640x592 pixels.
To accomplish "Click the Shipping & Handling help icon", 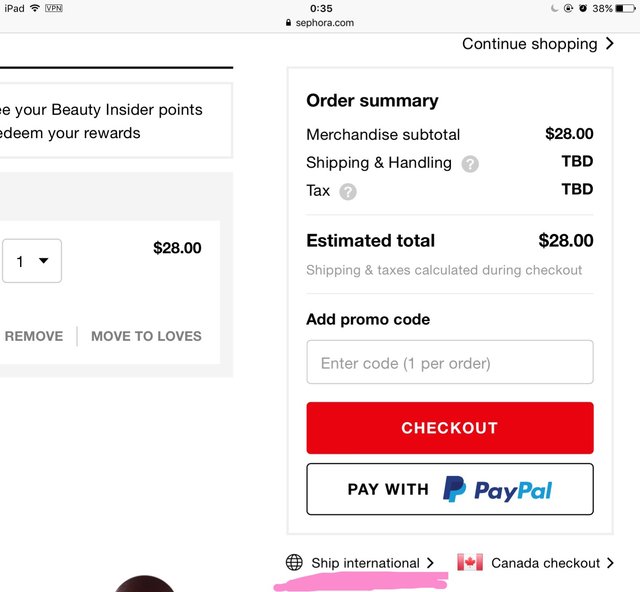I will tap(470, 163).
